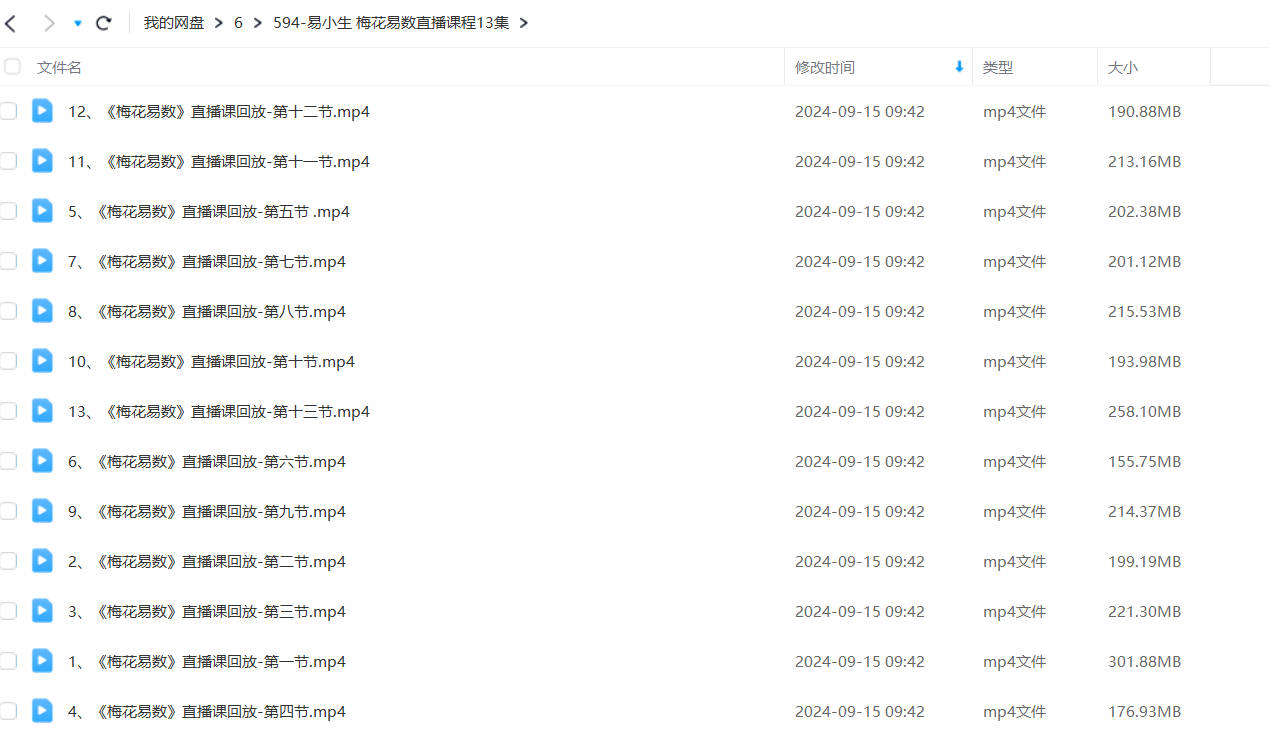
Task: Go forward with the right arrow
Action: coord(48,22)
